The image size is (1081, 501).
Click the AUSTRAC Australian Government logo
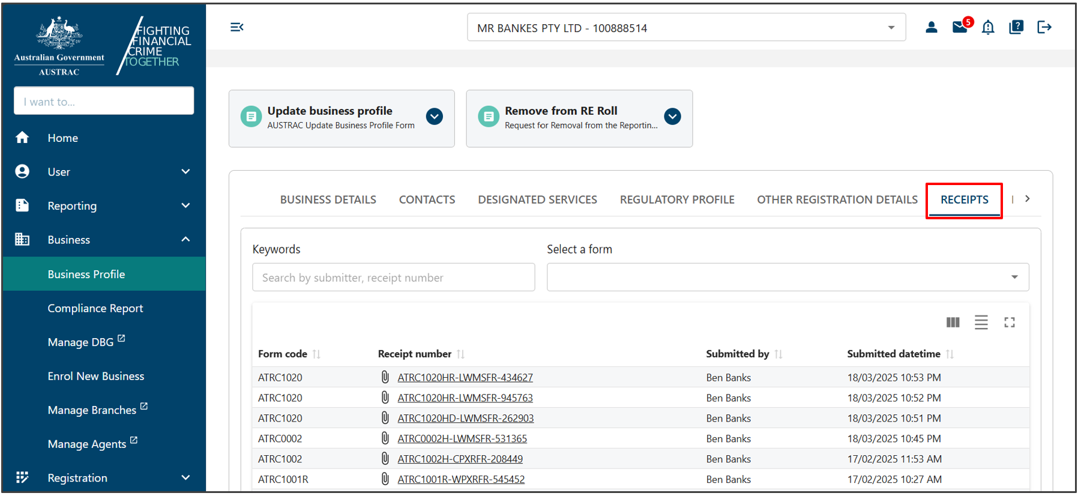click(60, 47)
